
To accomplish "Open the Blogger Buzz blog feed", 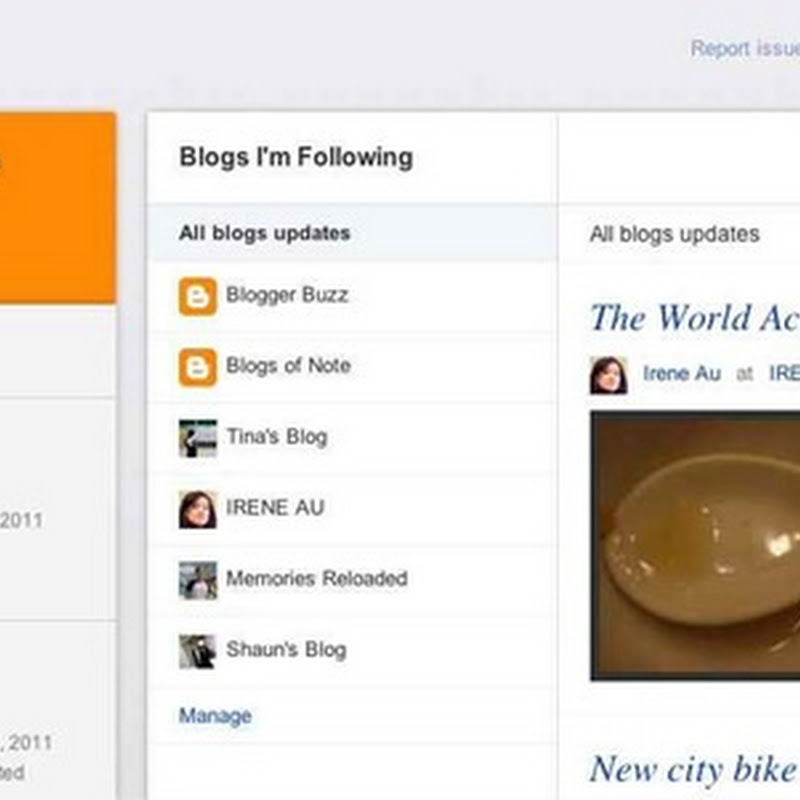I will point(287,296).
